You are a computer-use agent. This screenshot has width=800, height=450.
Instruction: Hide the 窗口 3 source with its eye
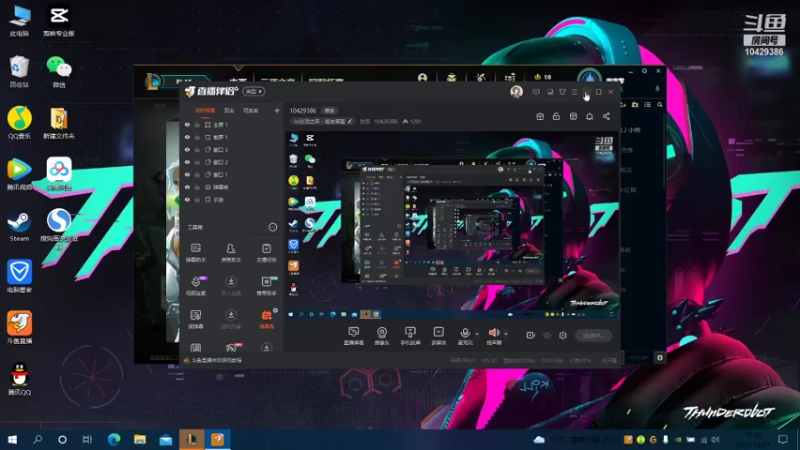(x=187, y=149)
